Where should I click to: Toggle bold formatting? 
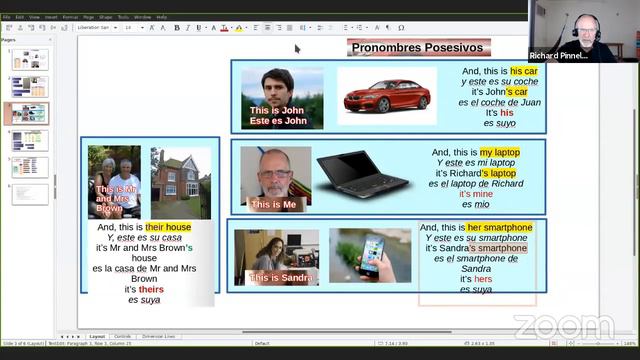177,28
